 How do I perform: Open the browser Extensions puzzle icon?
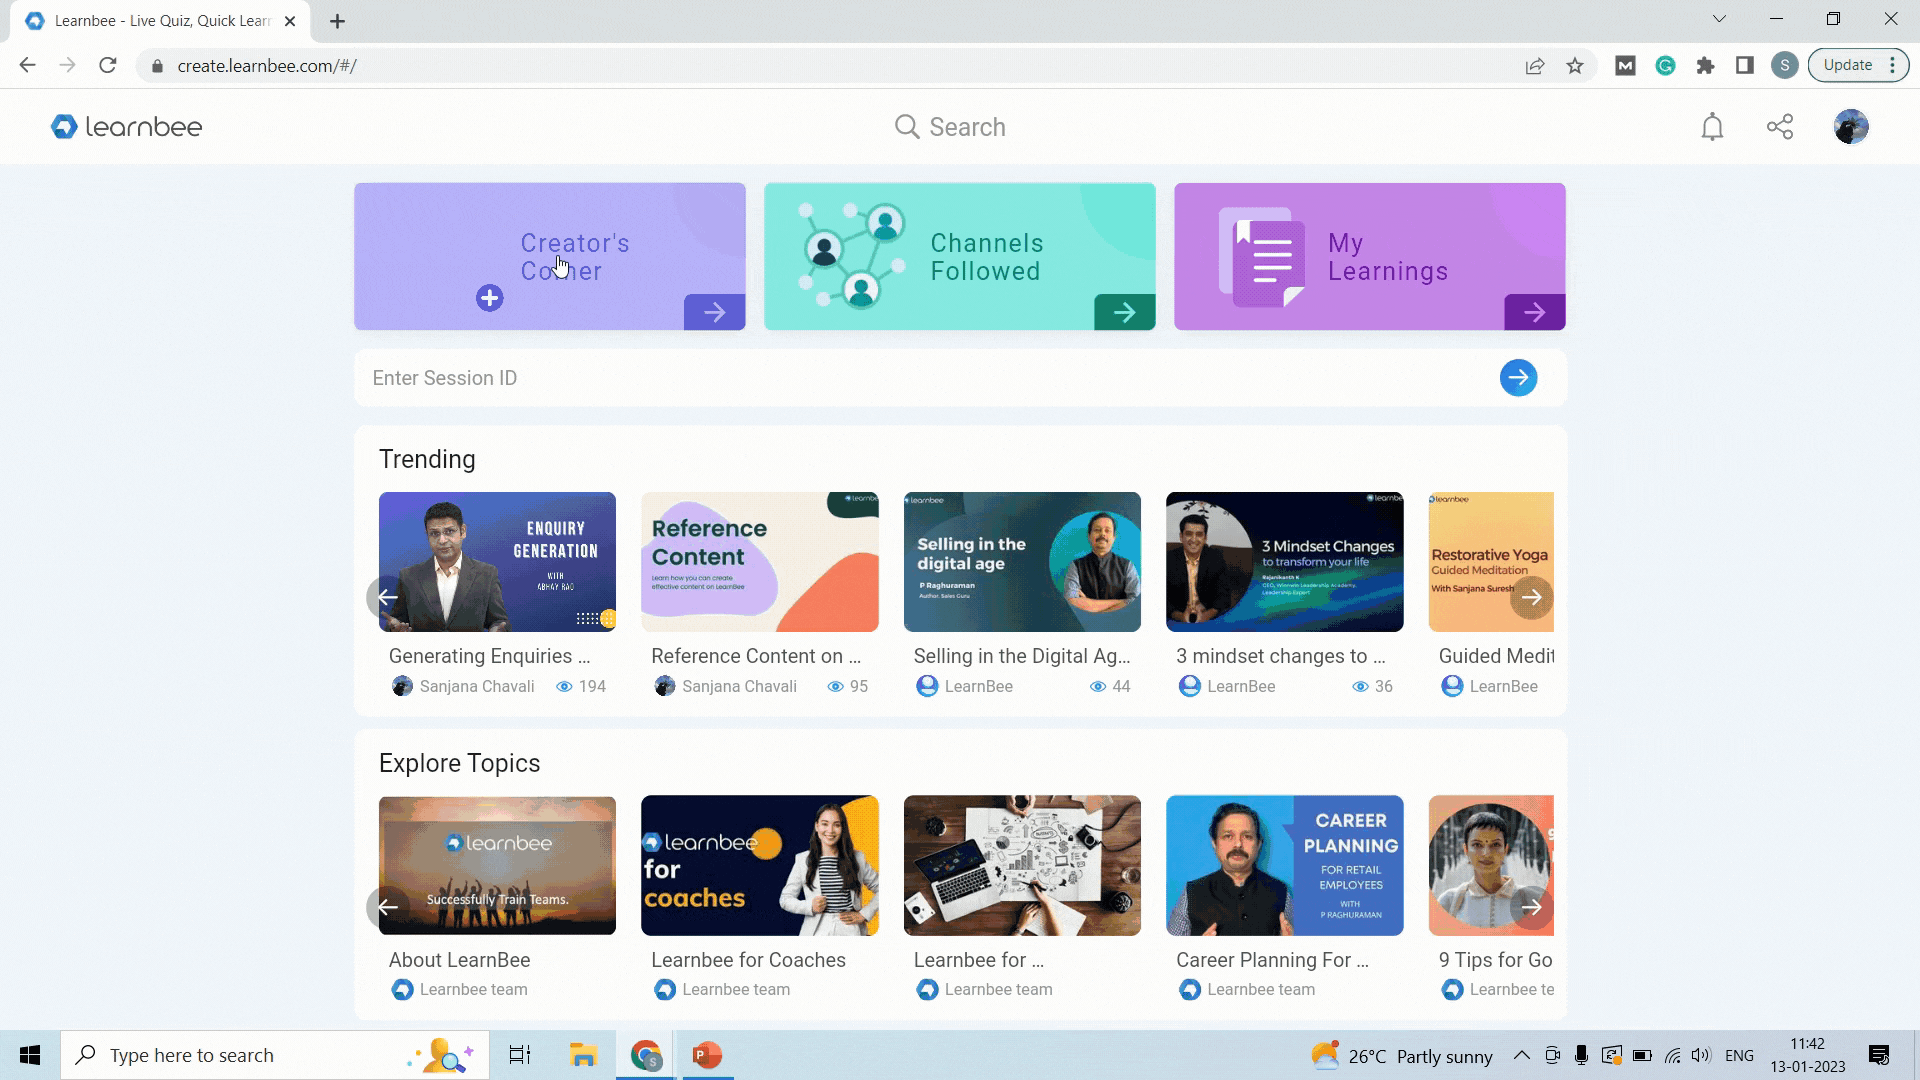pyautogui.click(x=1705, y=66)
